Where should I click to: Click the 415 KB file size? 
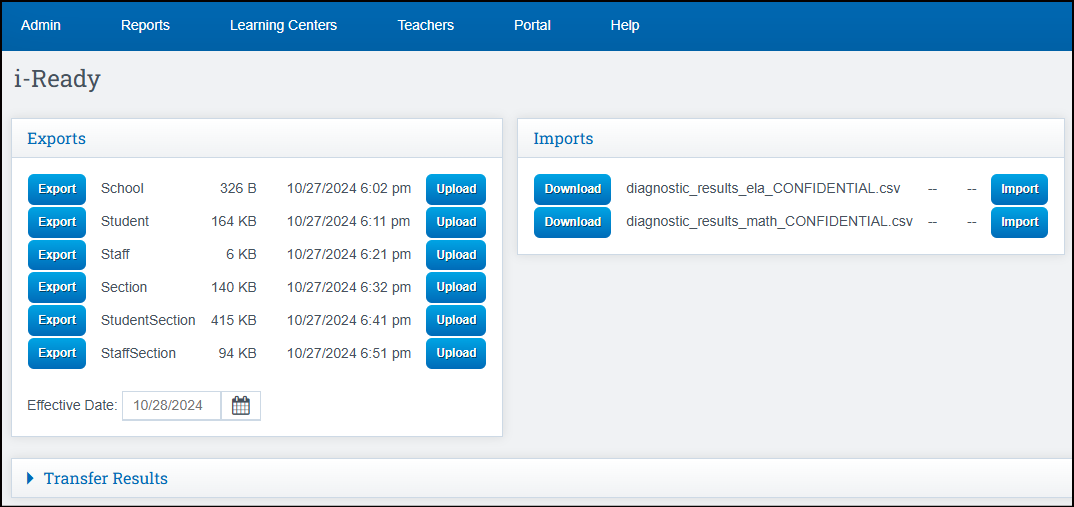(x=234, y=320)
